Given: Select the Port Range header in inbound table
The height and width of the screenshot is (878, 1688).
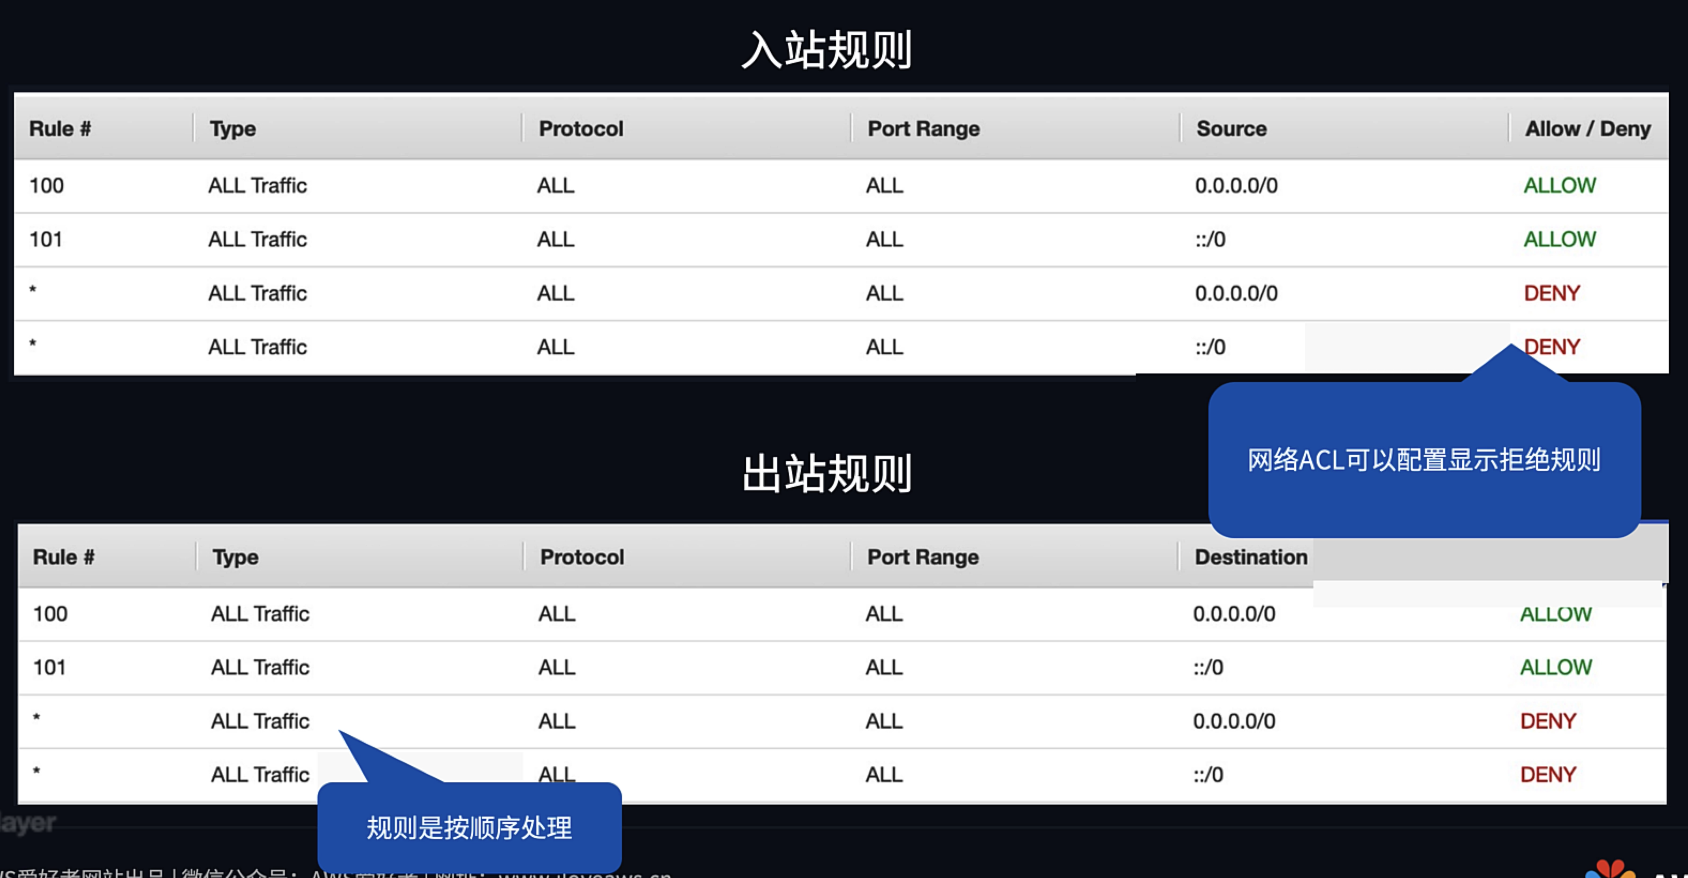Looking at the screenshot, I should 924,129.
